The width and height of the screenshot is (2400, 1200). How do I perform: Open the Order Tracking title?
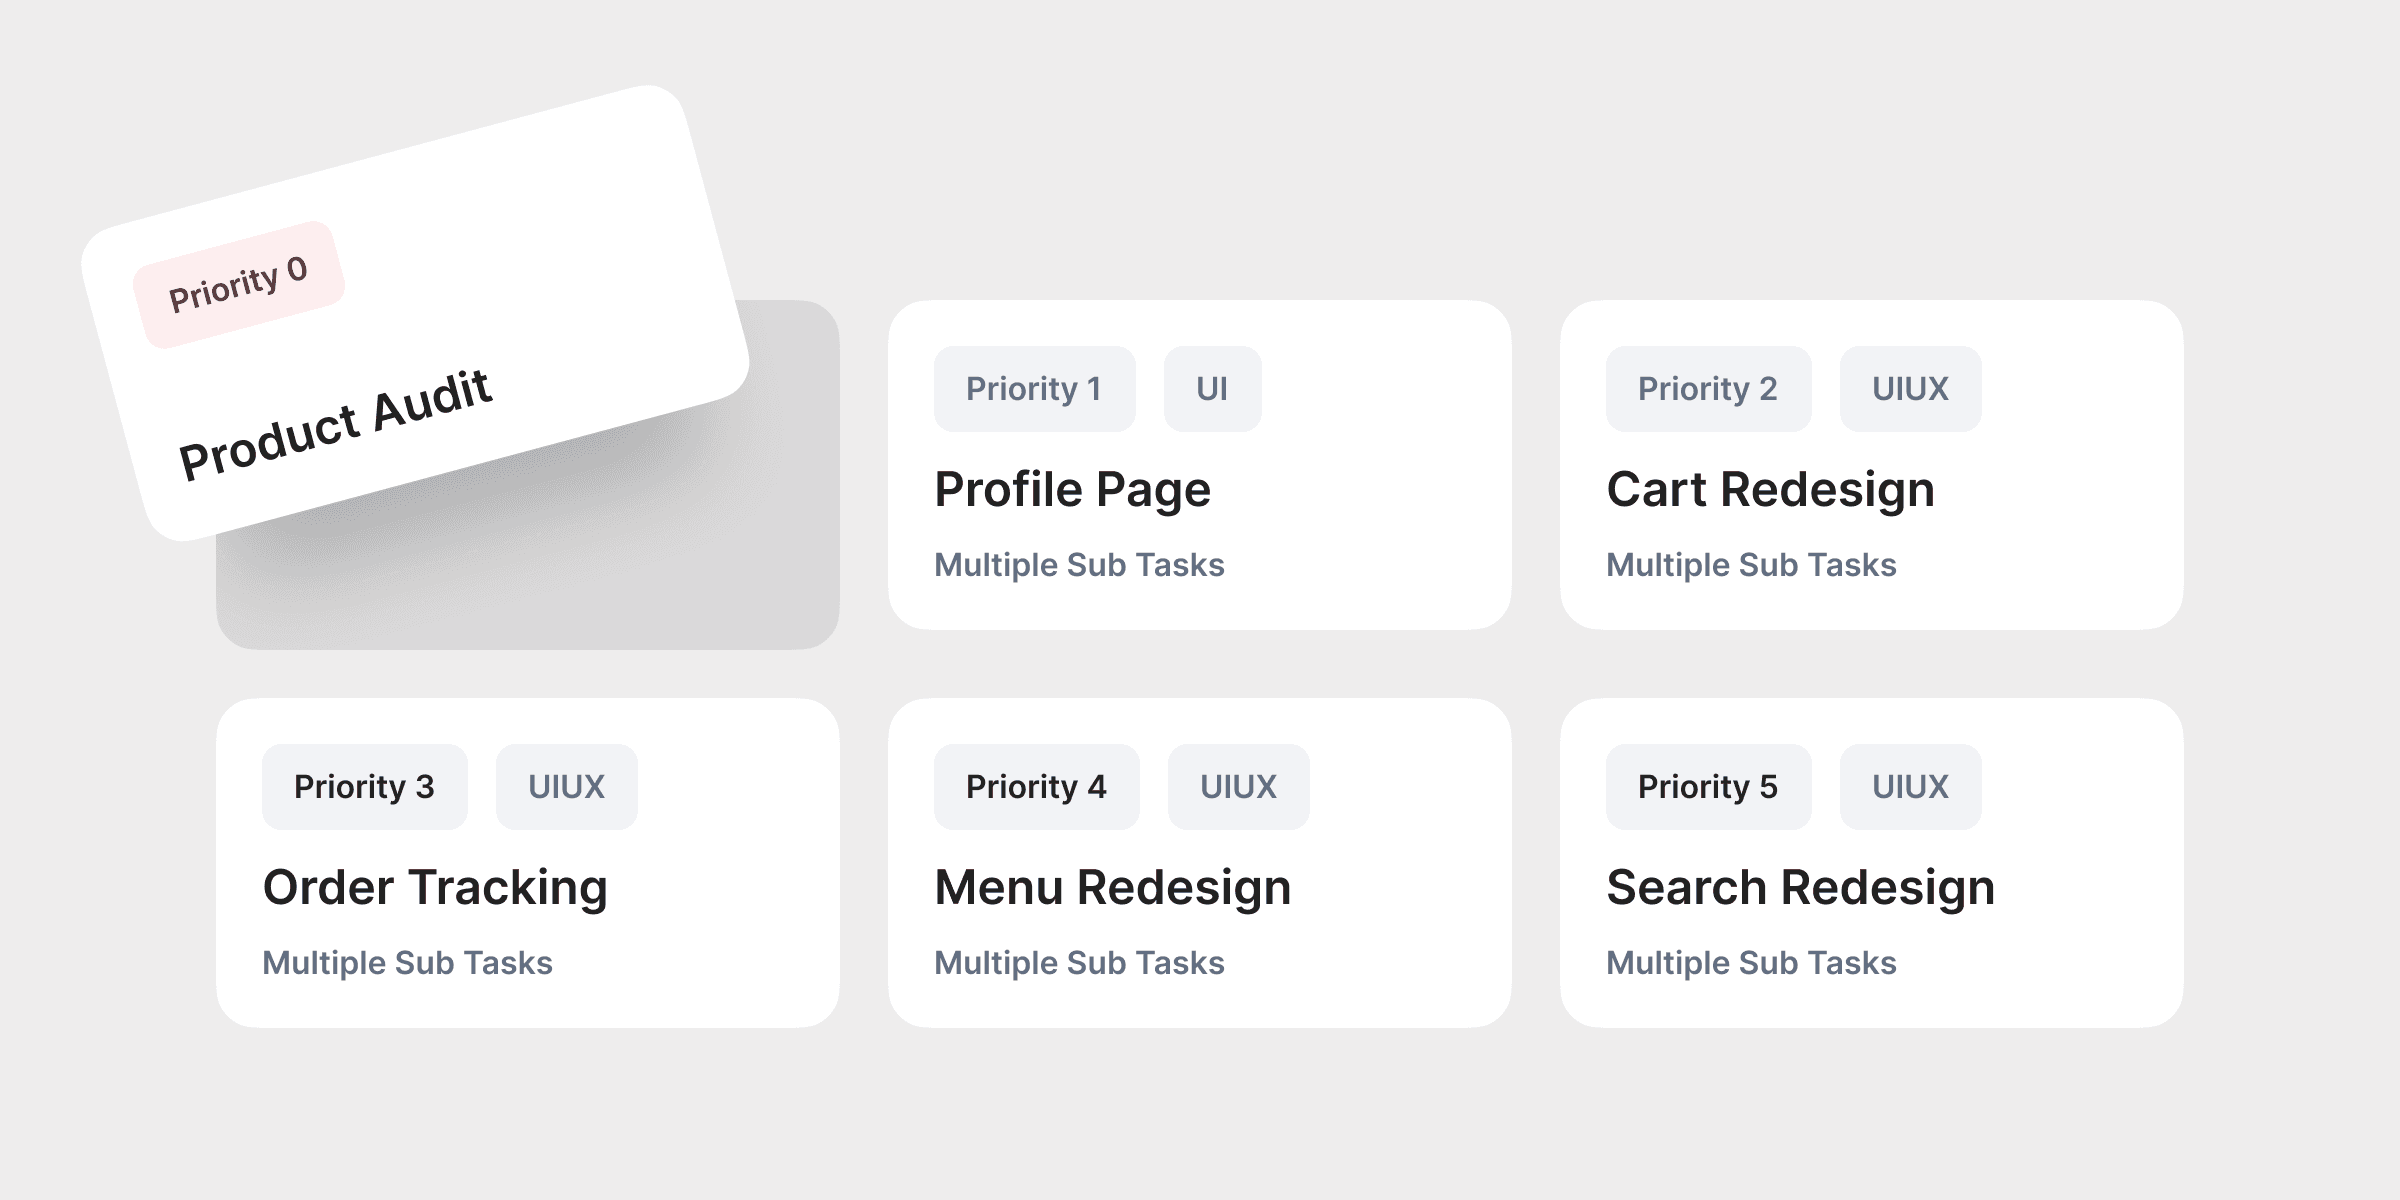435,888
